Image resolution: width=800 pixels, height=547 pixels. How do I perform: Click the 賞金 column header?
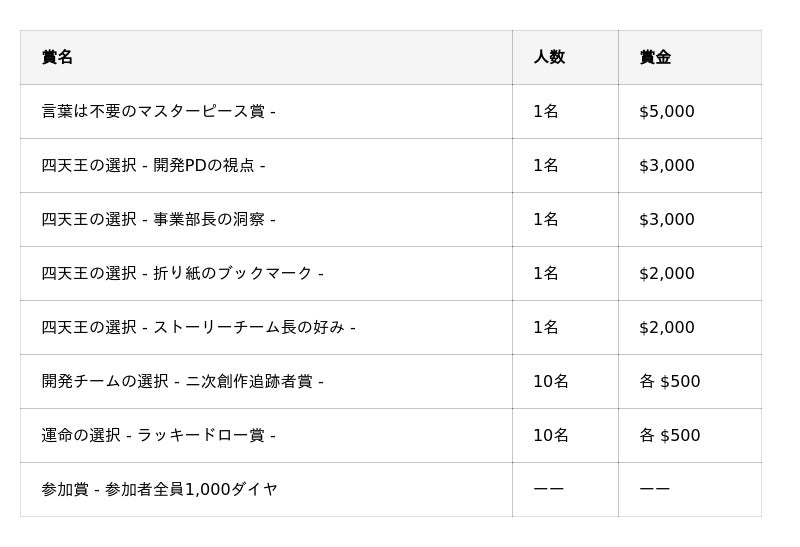point(655,57)
